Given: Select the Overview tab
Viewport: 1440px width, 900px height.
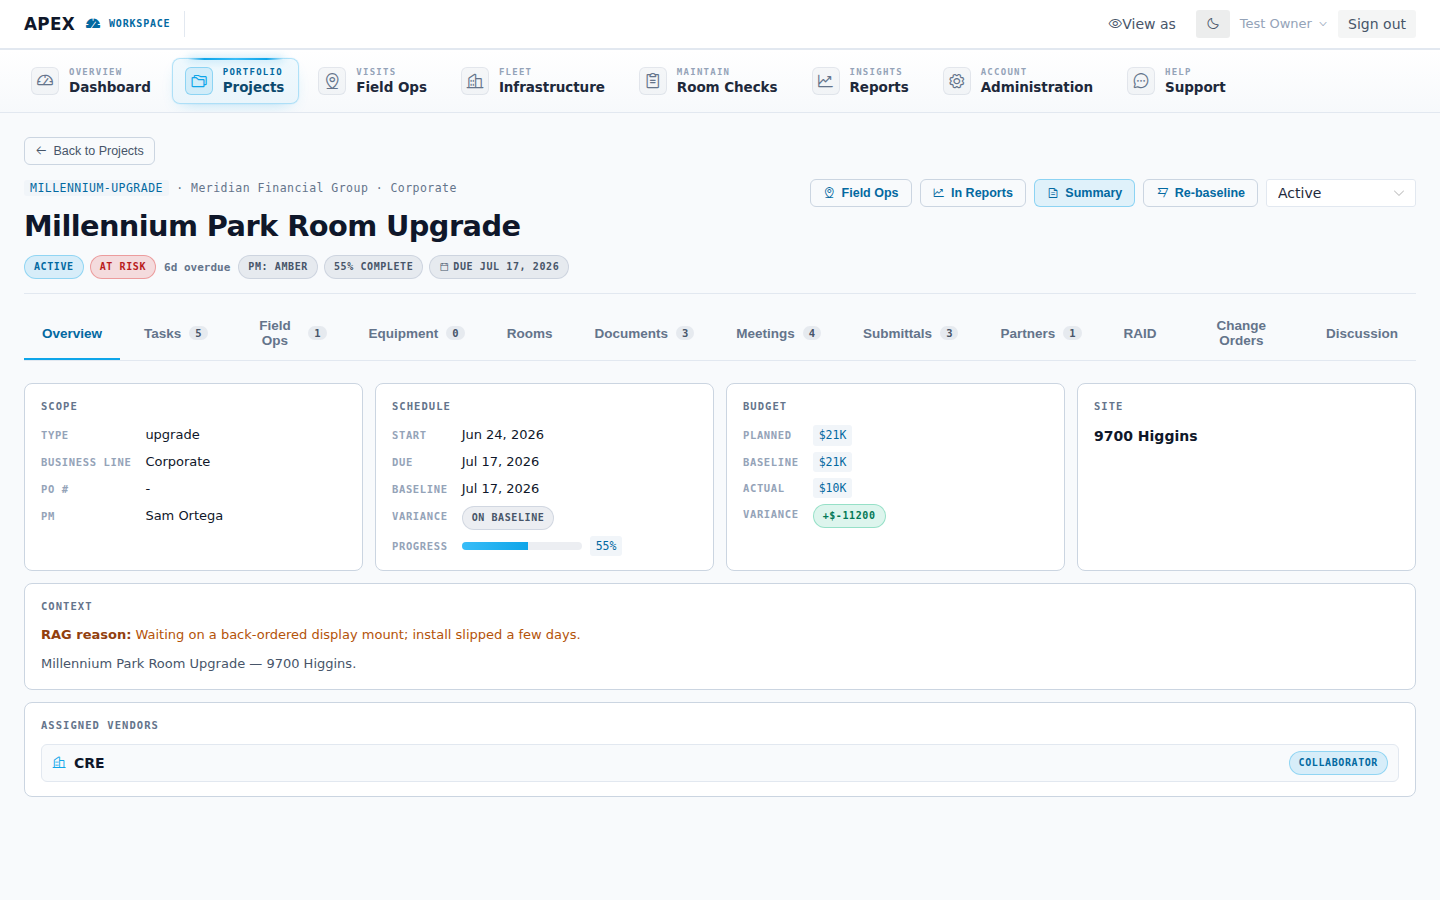Looking at the screenshot, I should (x=72, y=334).
